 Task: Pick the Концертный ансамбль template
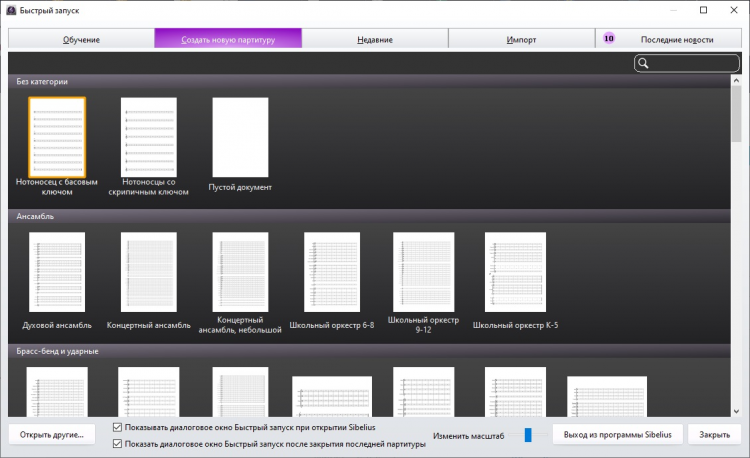[x=149, y=272]
